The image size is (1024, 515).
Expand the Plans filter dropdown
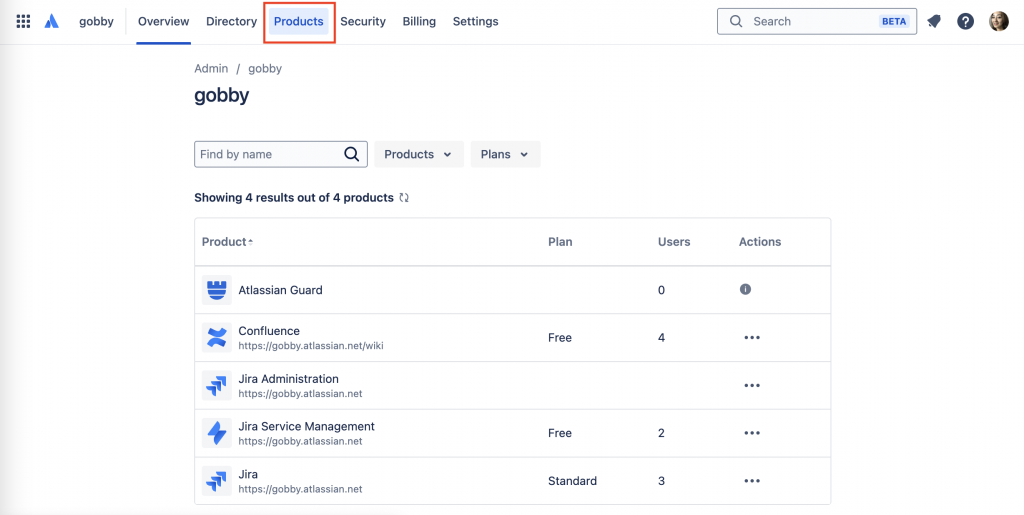point(505,154)
